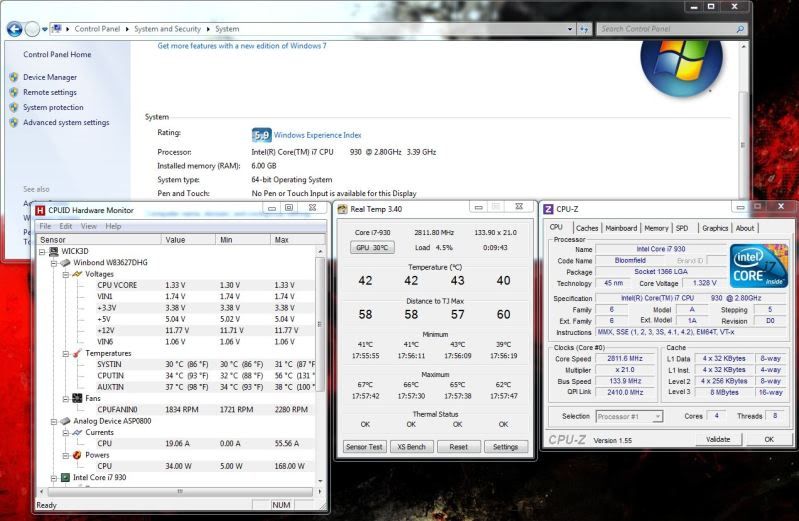Click the search magnifier in Control Panel
799x521 pixels.
(740, 29)
